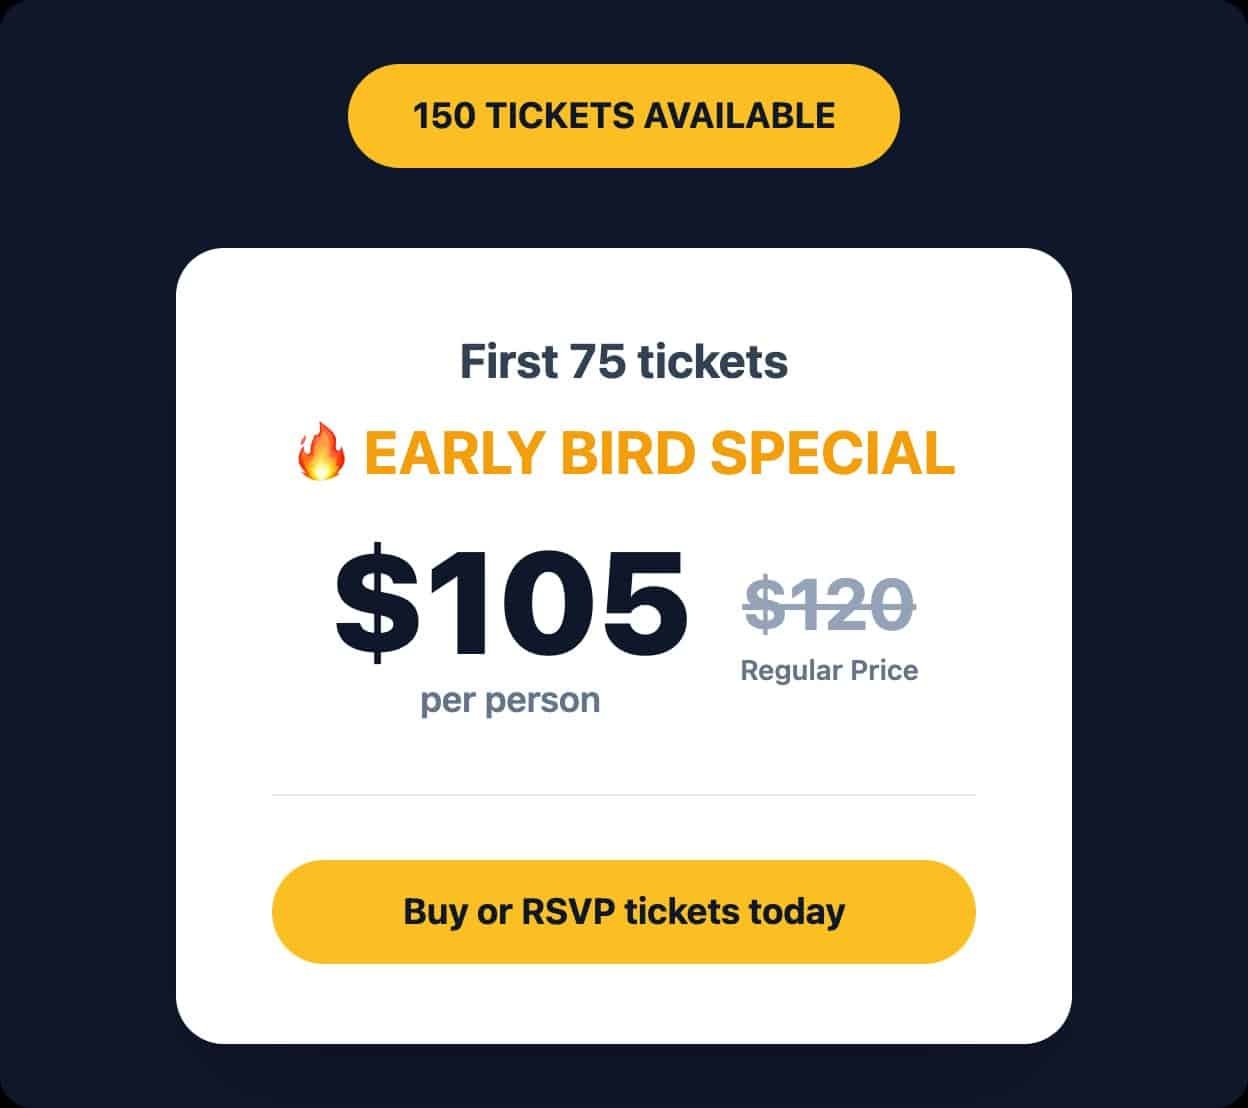Click the number 150 in the badge
This screenshot has height=1108, width=1248.
pos(445,116)
